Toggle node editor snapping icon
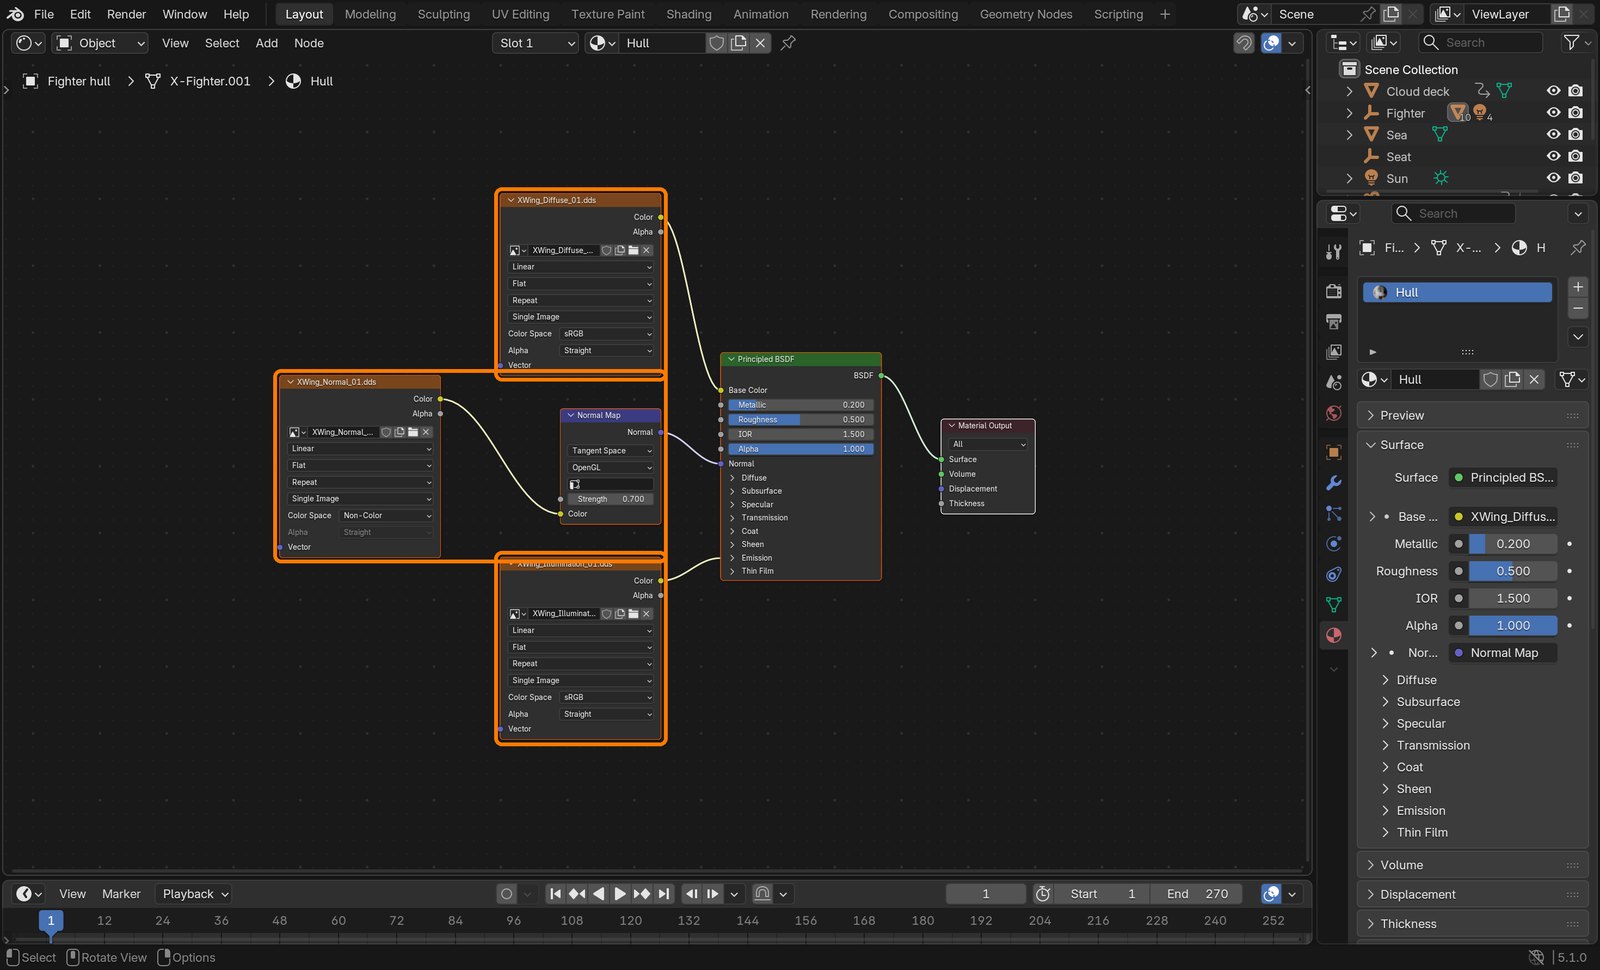Screen dimensions: 1600x970 [x=1243, y=43]
